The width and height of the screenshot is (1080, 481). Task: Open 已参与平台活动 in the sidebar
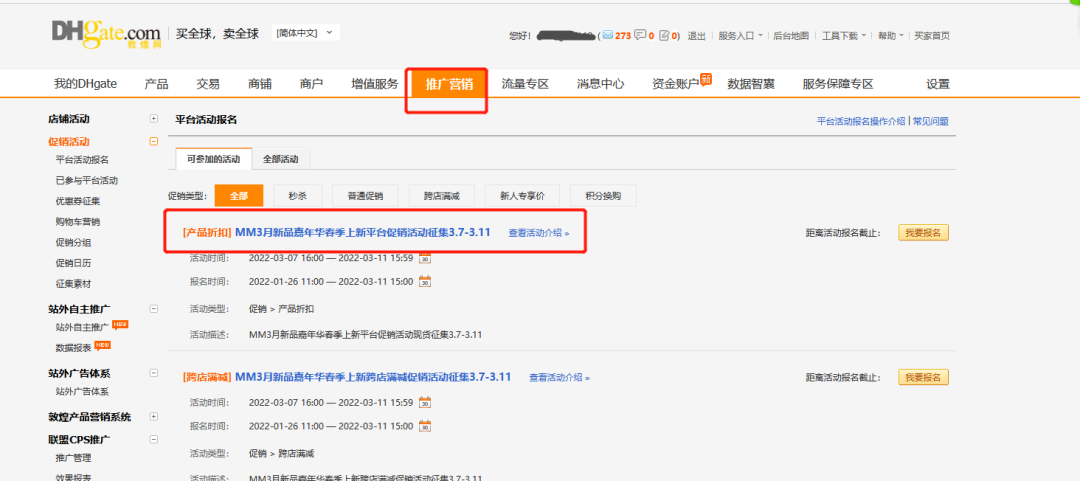[x=86, y=181]
